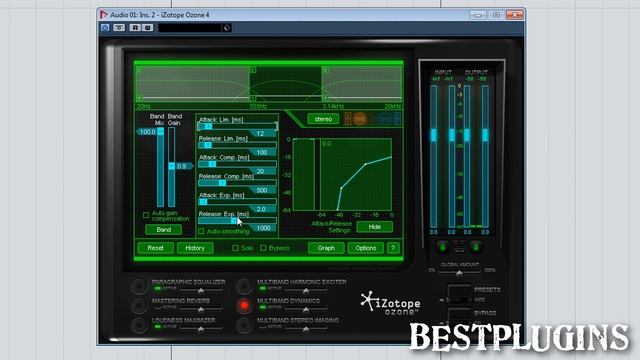This screenshot has width=640, height=360.
Task: Click the left input gain fader
Action: click(x=433, y=135)
